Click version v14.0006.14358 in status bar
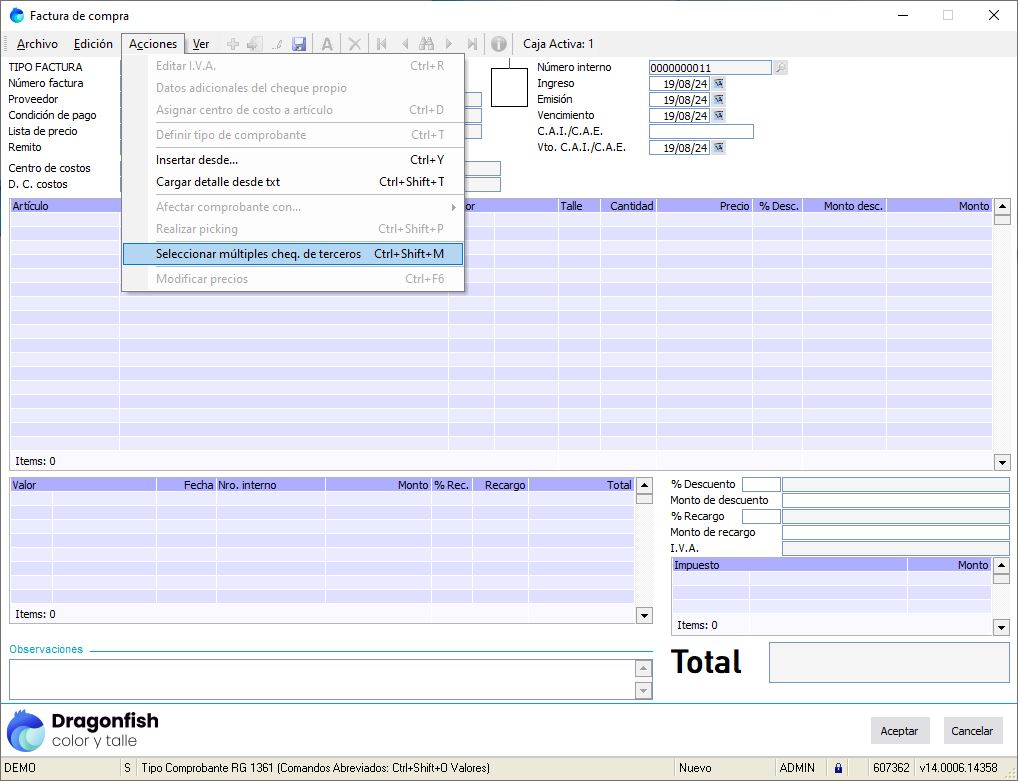The width and height of the screenshot is (1018, 781). coord(958,768)
